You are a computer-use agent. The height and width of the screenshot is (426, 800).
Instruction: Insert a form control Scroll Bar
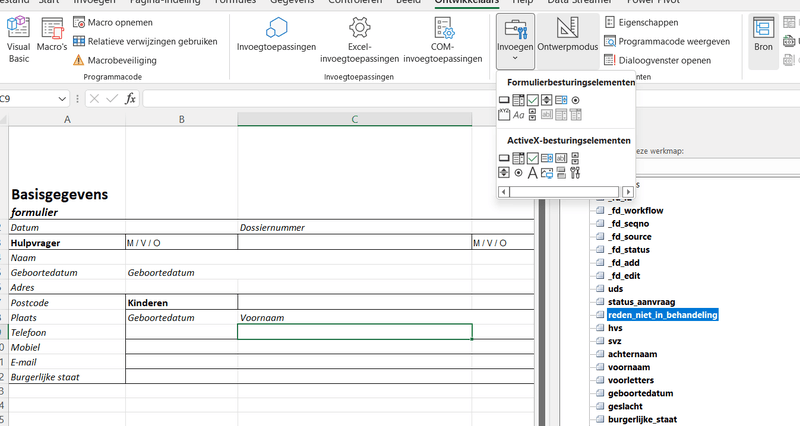532,115
